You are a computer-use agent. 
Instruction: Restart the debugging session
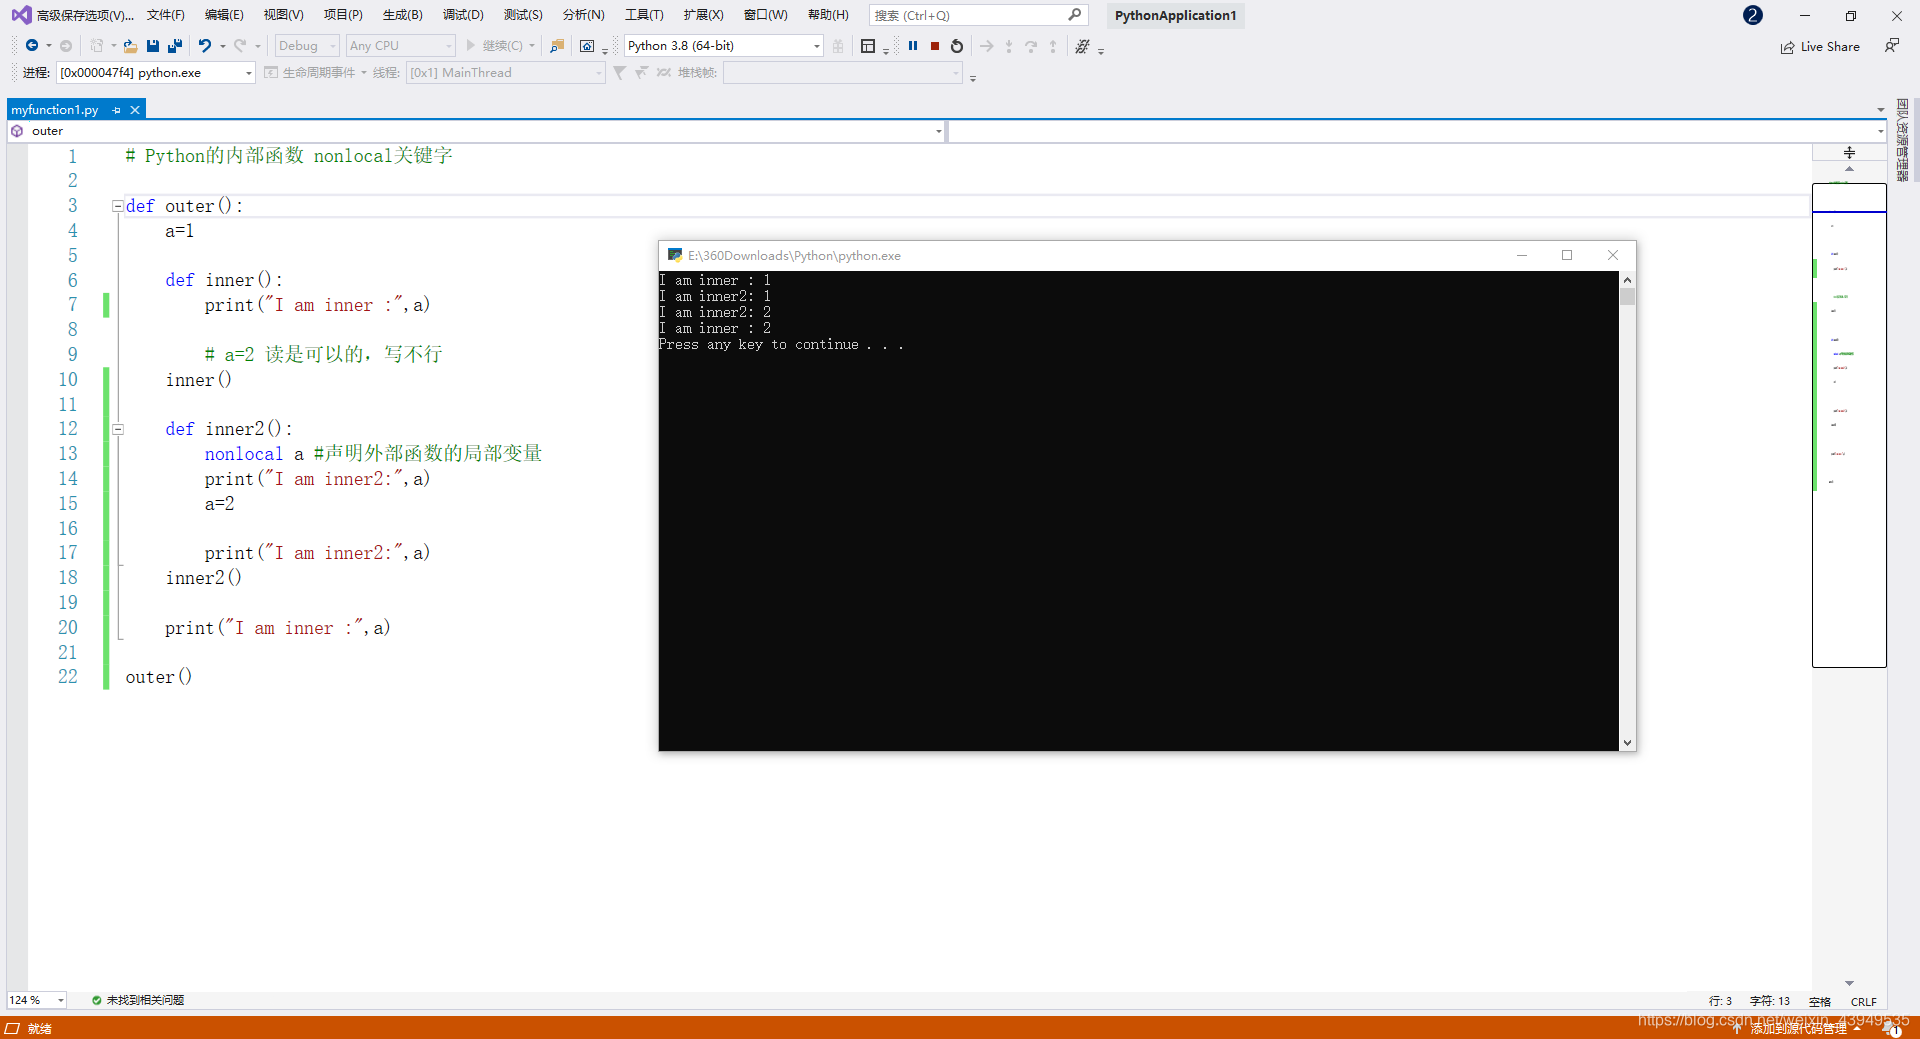957,46
